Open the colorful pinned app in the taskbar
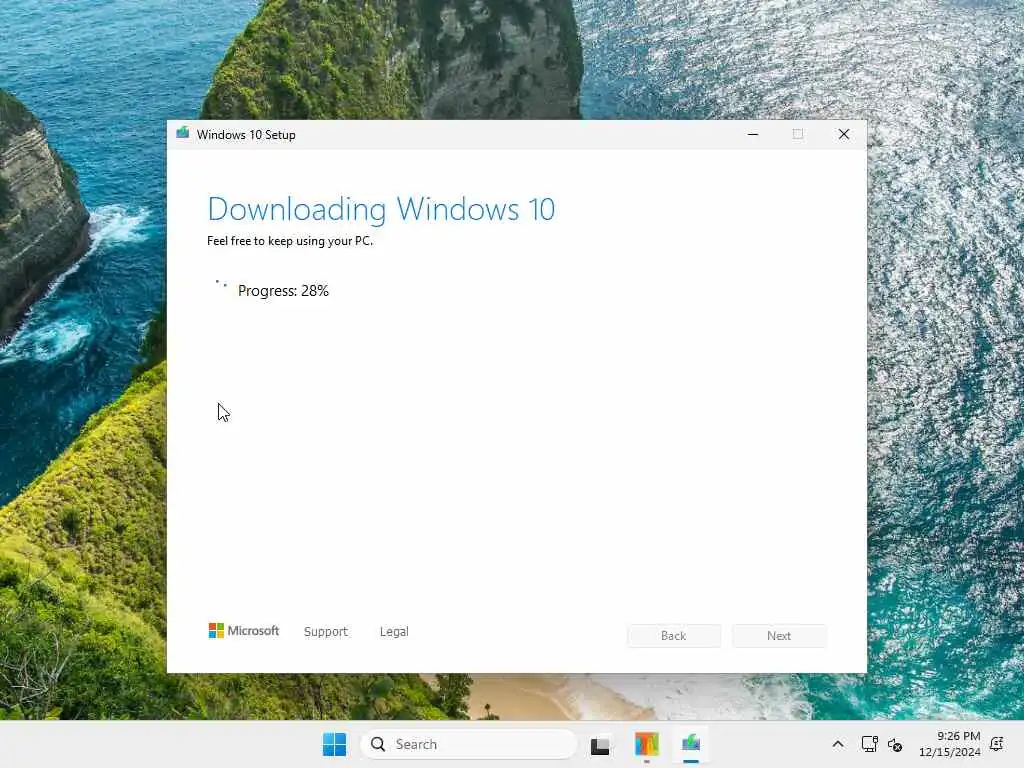 point(647,744)
